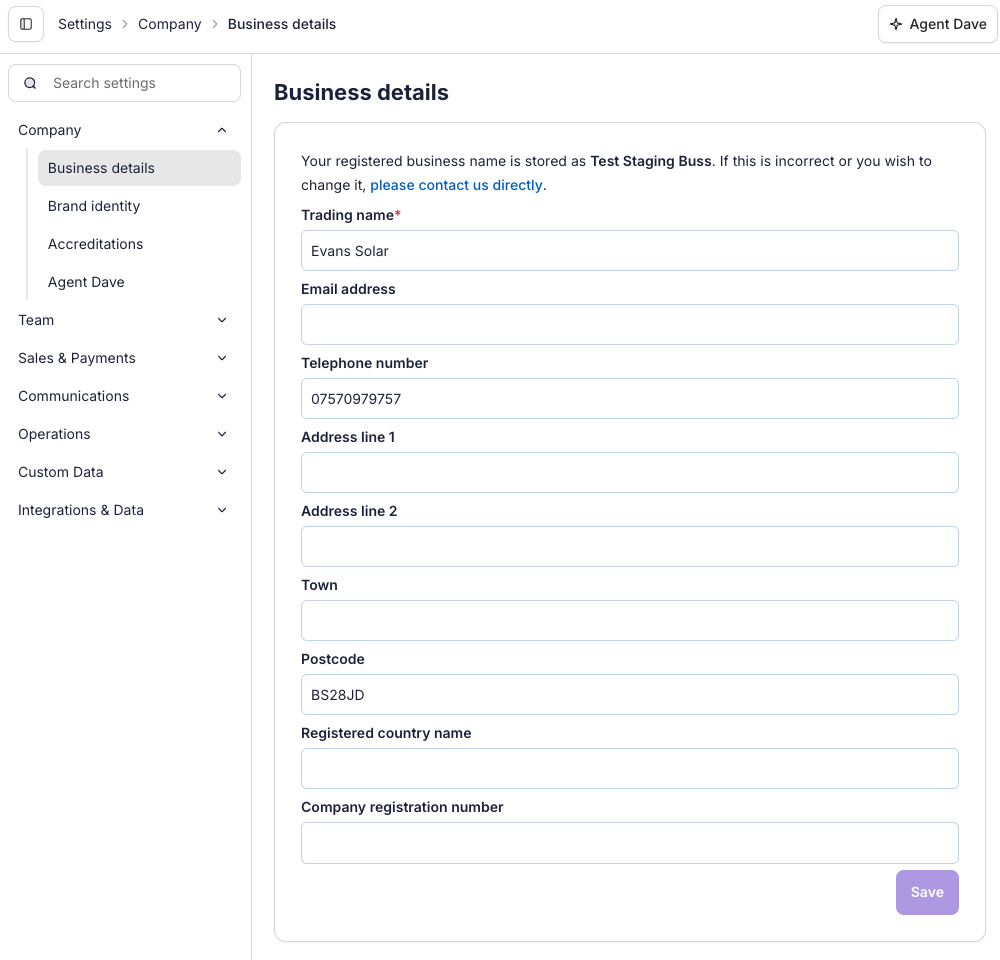The height and width of the screenshot is (960, 1000).
Task: Click the 'Test Staging Buss' business name text
Action: [x=651, y=161]
